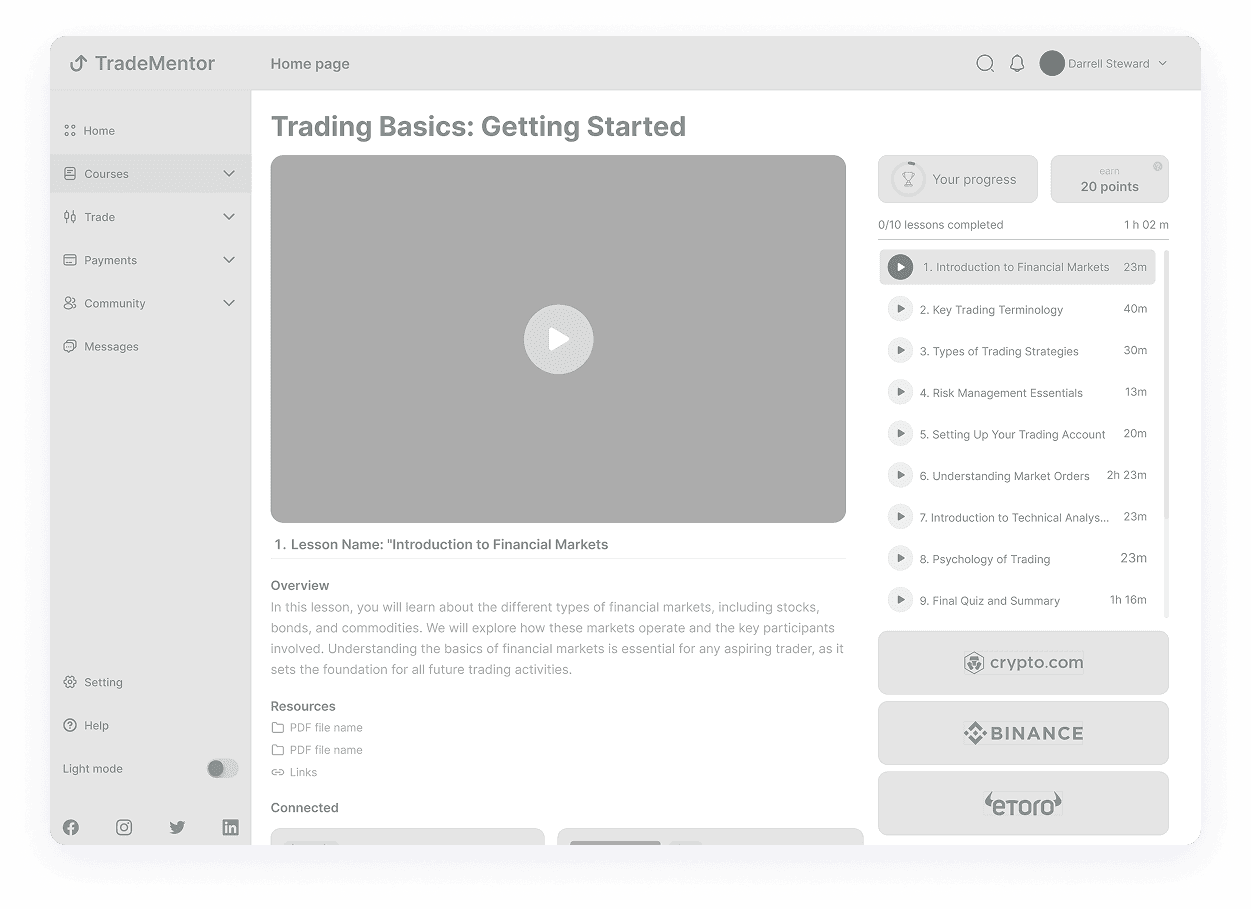The height and width of the screenshot is (909, 1251).
Task: Click the first PDF file name resource
Action: (325, 727)
